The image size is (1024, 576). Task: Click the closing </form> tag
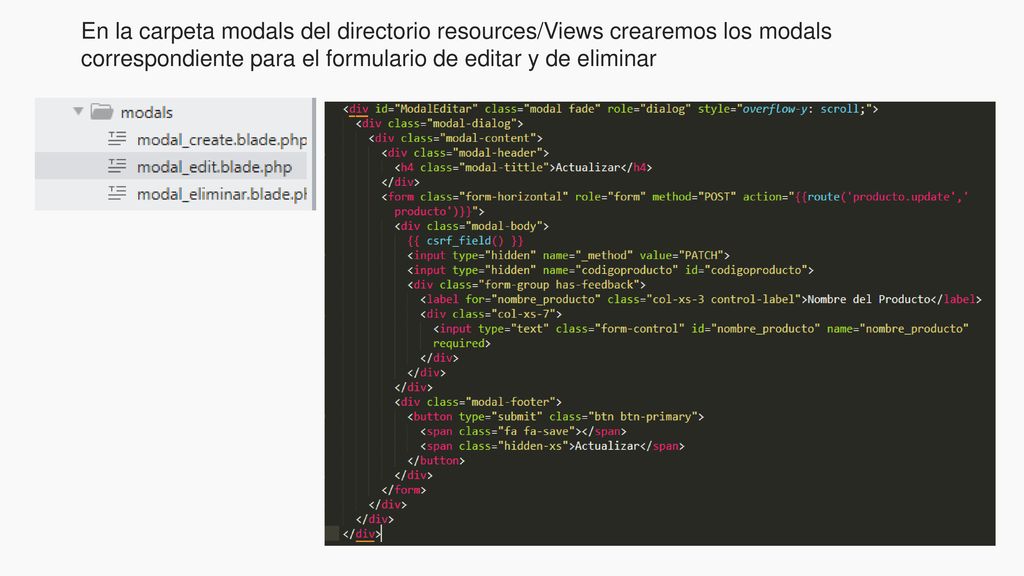point(404,490)
